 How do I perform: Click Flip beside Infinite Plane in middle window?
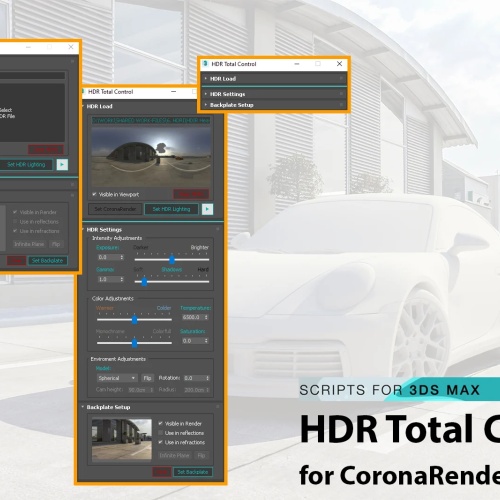pyautogui.click(x=201, y=455)
